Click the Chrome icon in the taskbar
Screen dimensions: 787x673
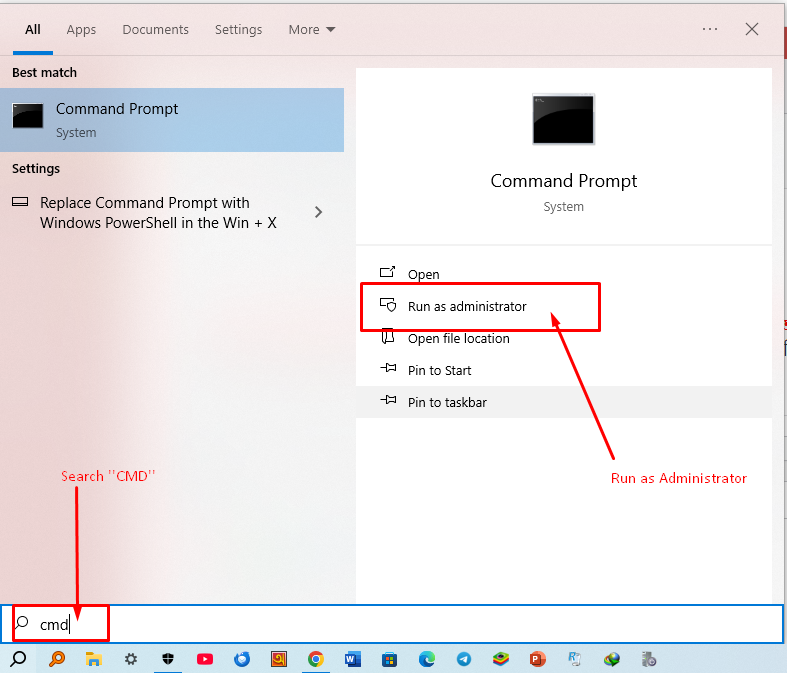(x=315, y=659)
